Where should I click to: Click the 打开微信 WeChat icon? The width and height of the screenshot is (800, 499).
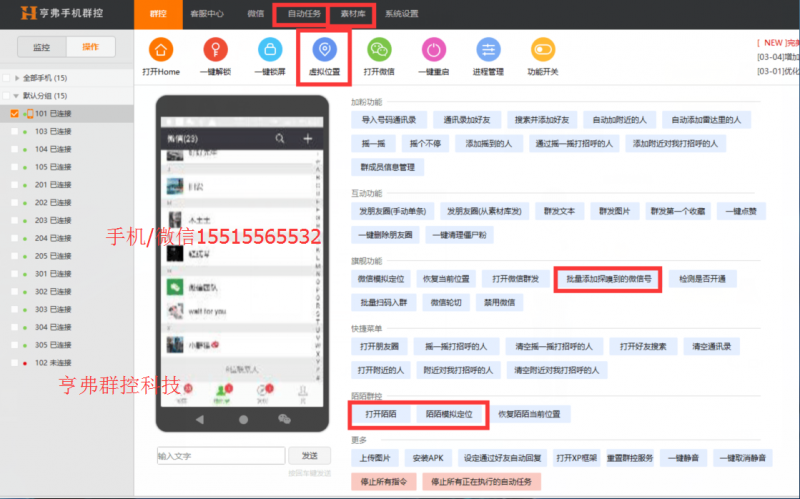(379, 50)
